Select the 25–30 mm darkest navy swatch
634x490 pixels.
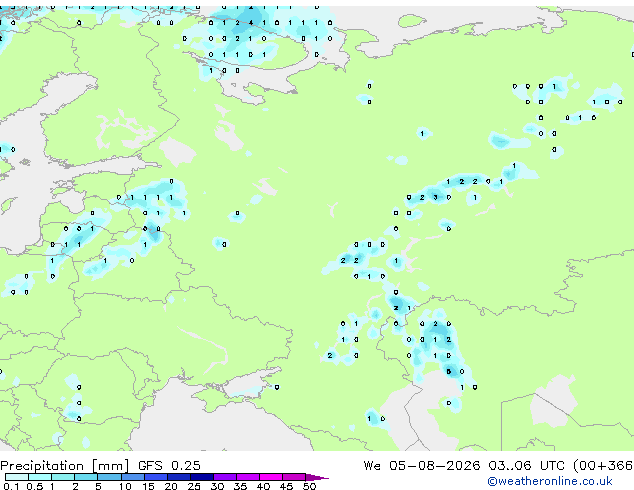(x=202, y=477)
